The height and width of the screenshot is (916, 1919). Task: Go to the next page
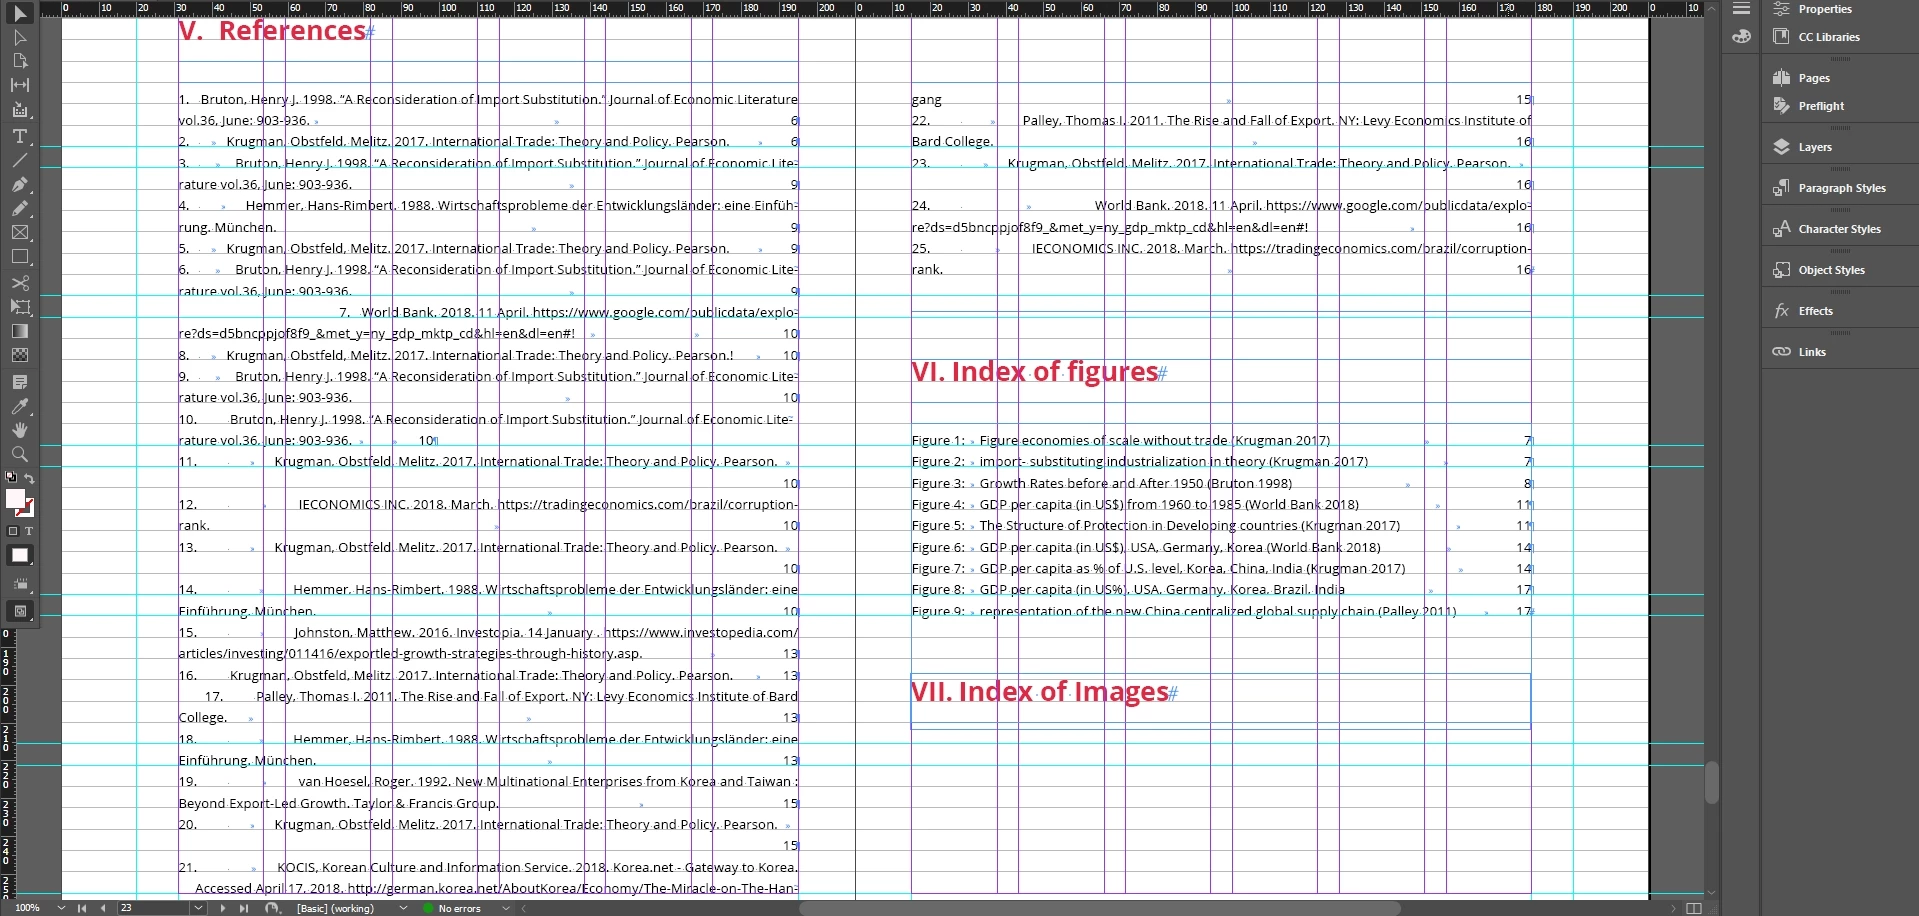224,908
